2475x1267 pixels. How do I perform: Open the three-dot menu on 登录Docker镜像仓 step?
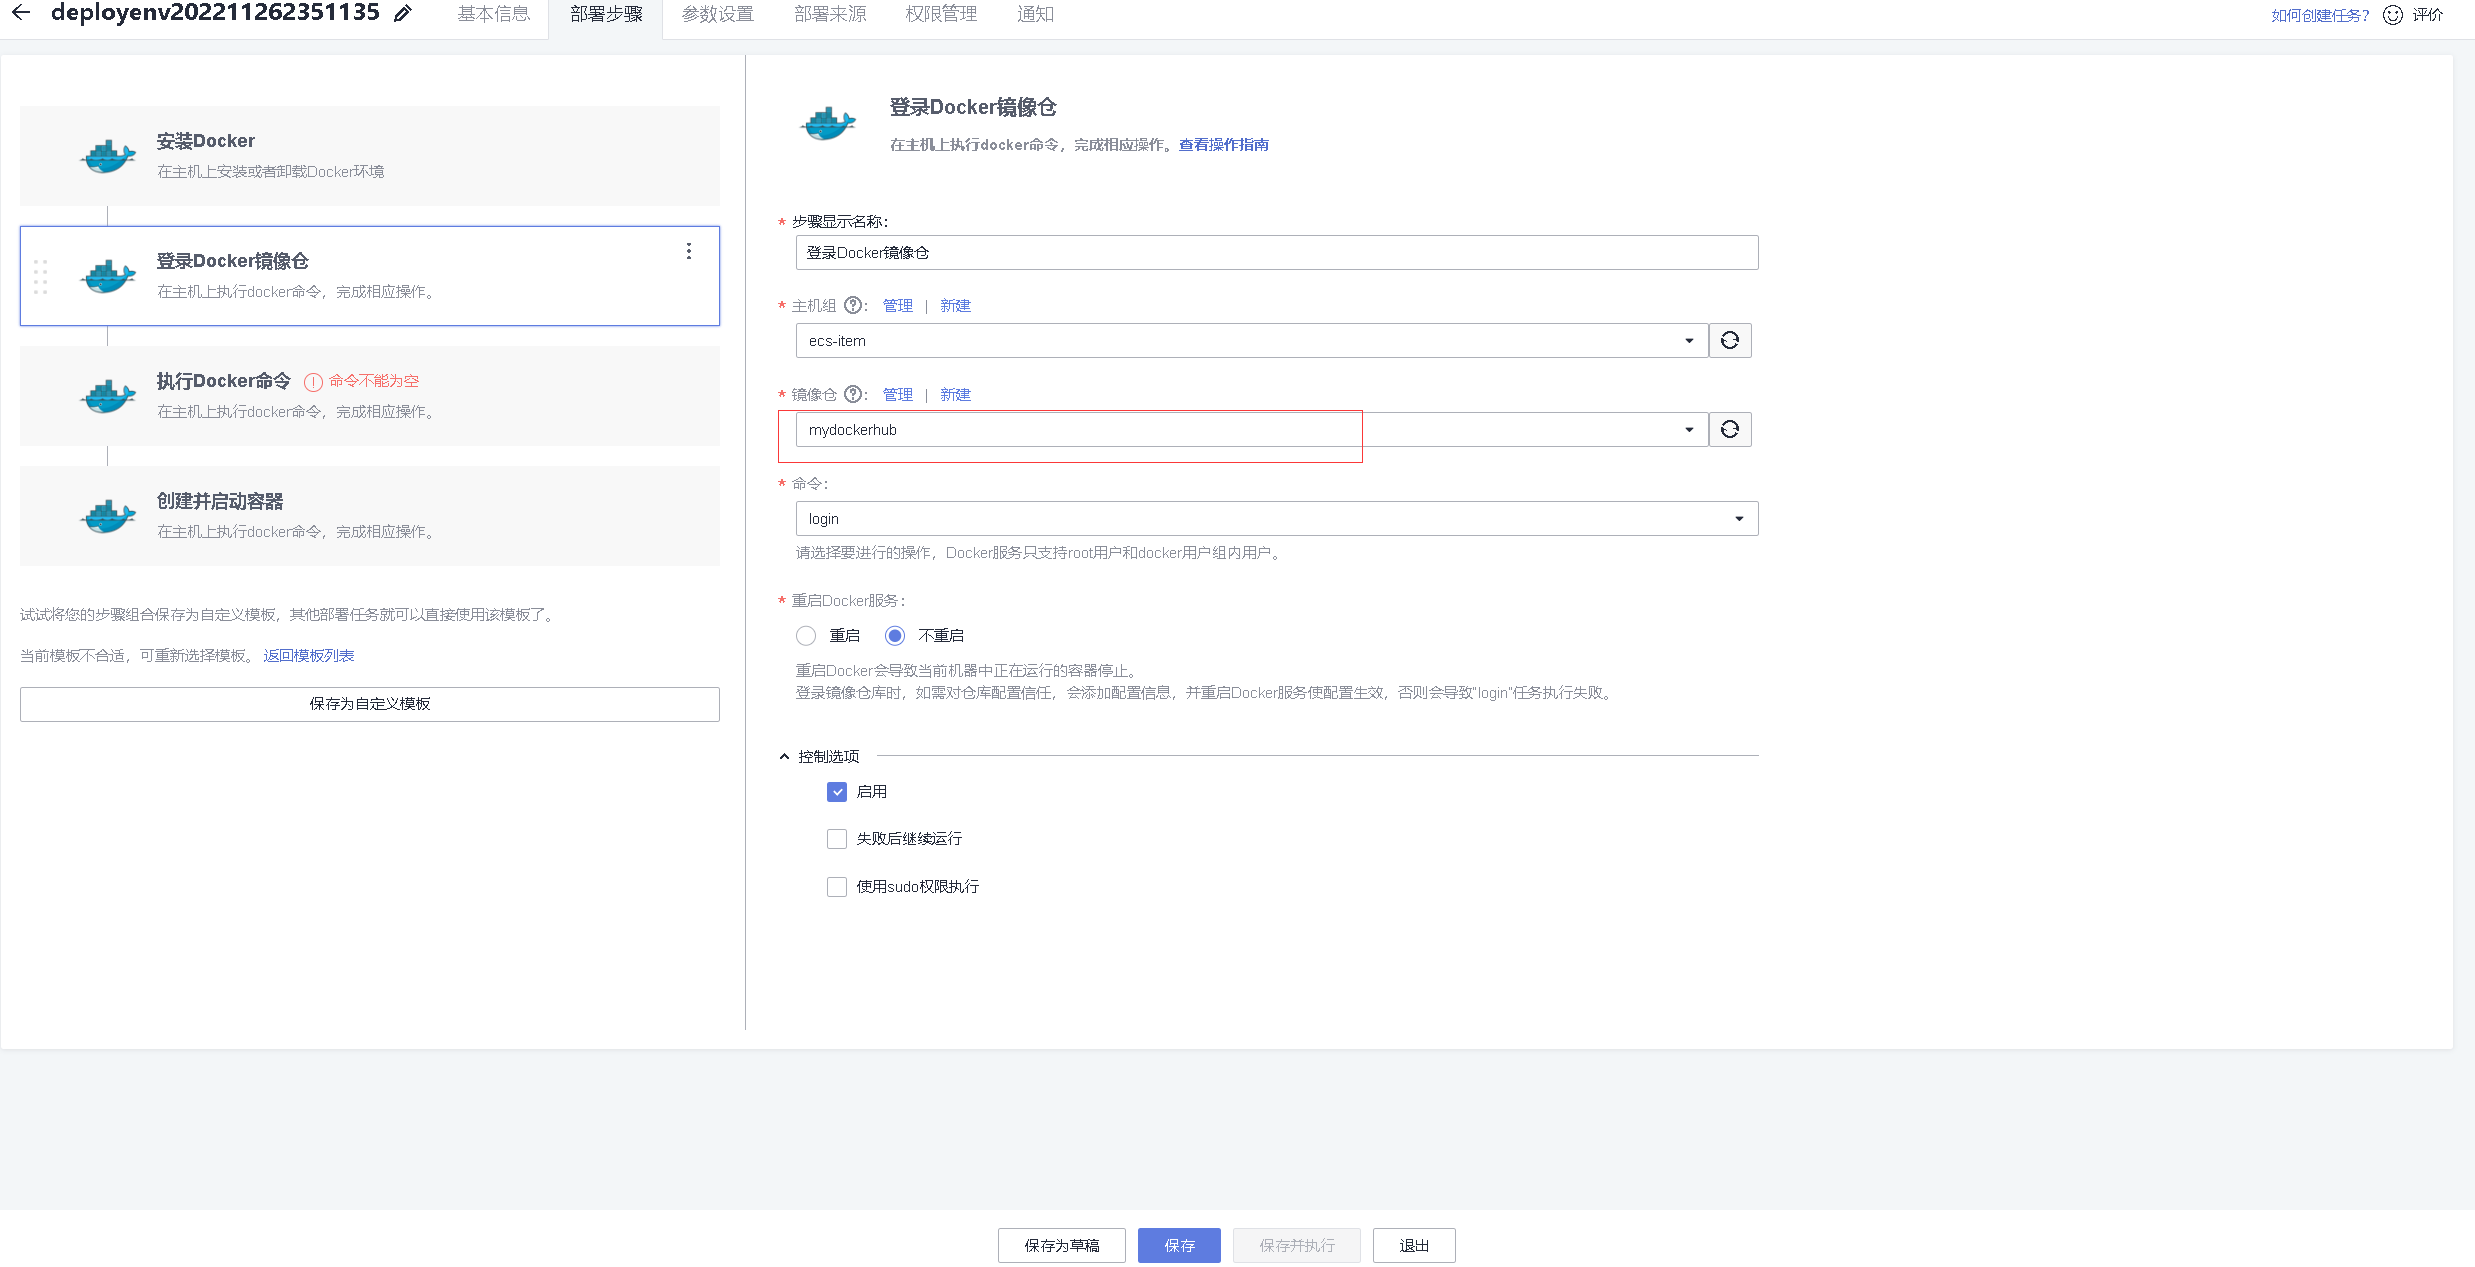(x=689, y=251)
